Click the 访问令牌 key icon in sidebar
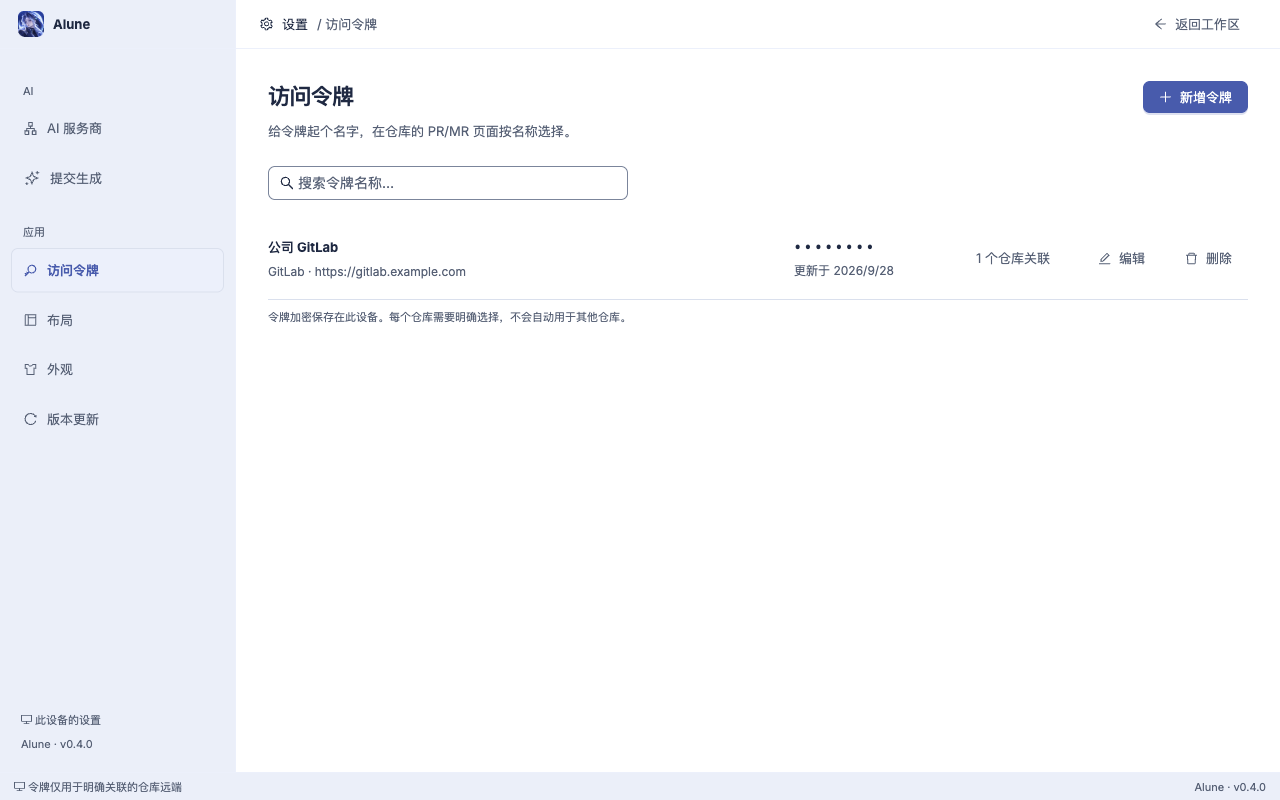 (30, 270)
